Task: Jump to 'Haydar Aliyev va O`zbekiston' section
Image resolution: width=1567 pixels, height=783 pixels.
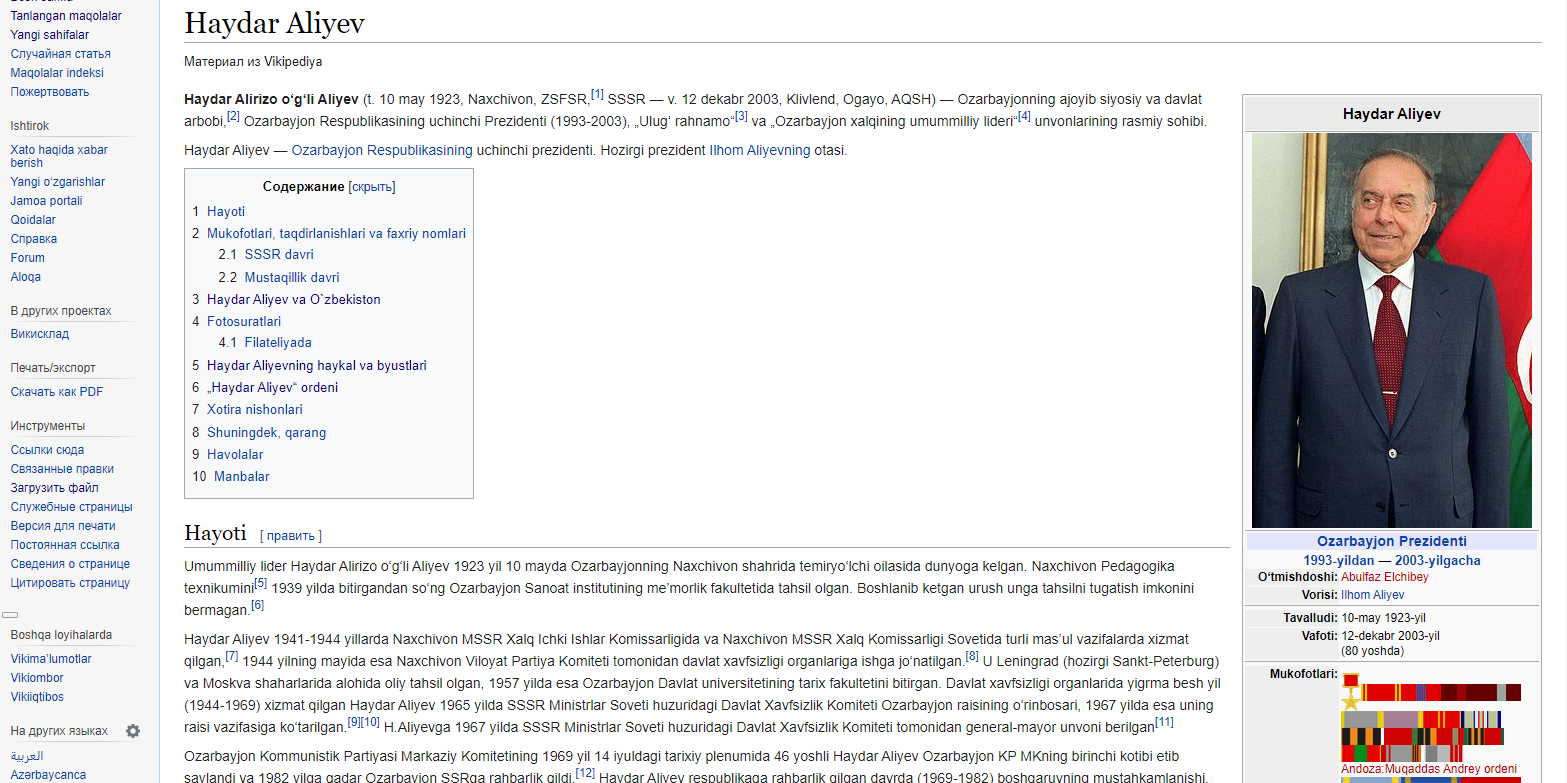Action: coord(294,300)
